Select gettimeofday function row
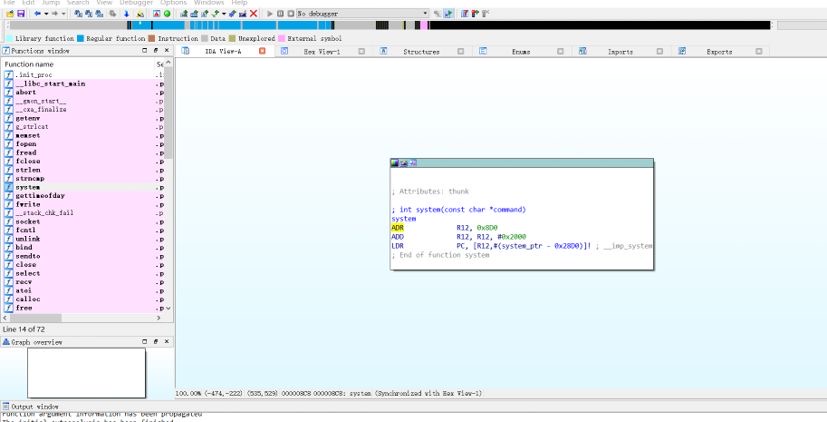Image resolution: width=827 pixels, height=422 pixels. click(83, 196)
